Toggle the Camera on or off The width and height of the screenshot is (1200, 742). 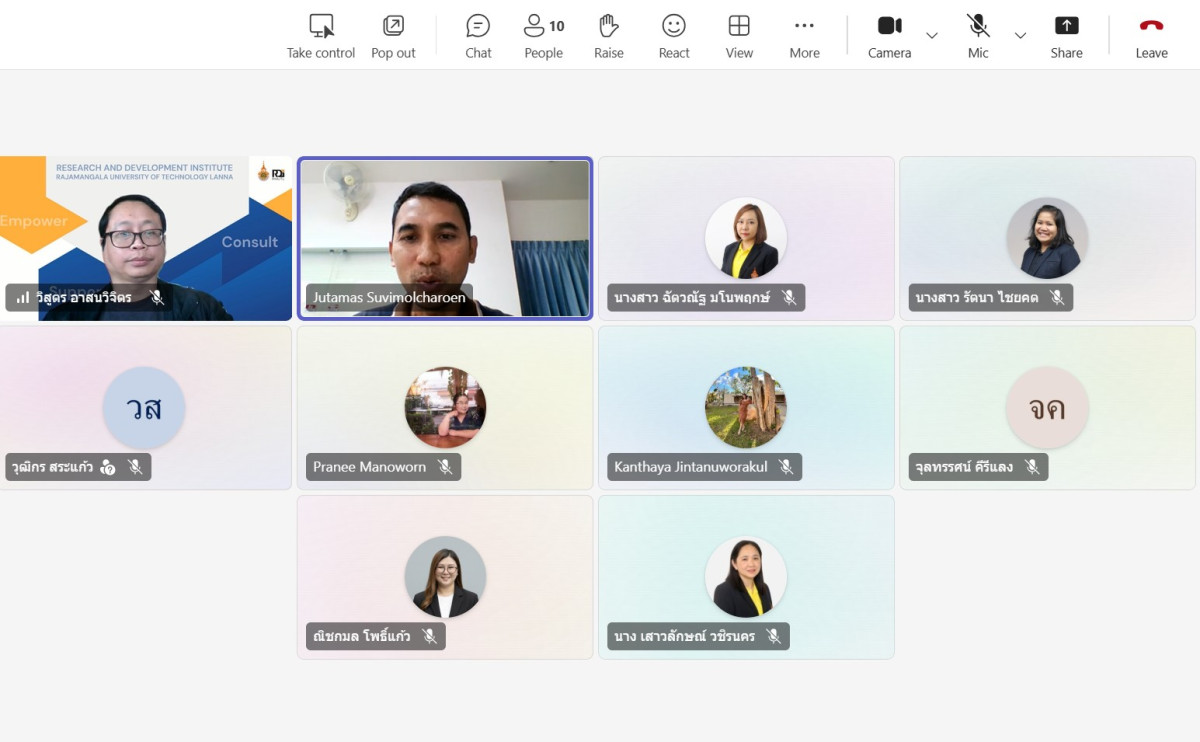889,27
